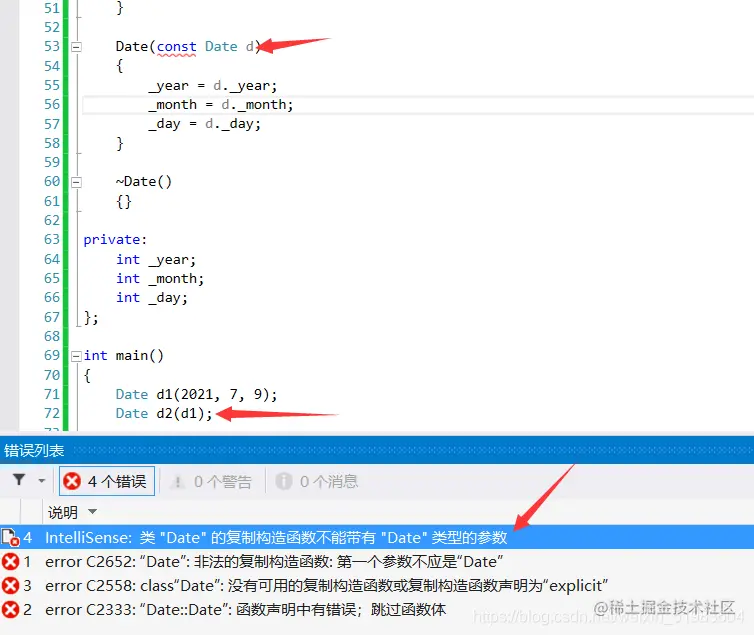This screenshot has height=635, width=754.
Task: Click int _month; member declaration
Action: tap(160, 279)
